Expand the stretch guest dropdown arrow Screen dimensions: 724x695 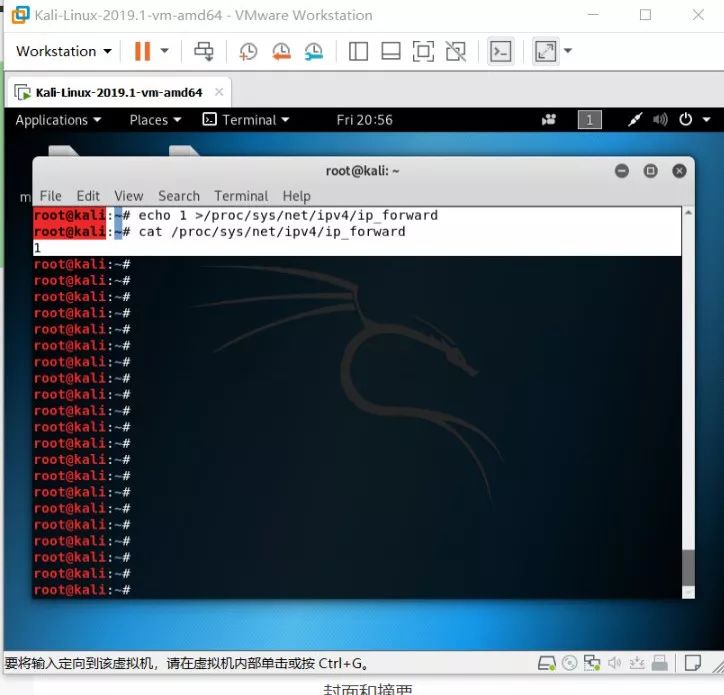(x=568, y=50)
